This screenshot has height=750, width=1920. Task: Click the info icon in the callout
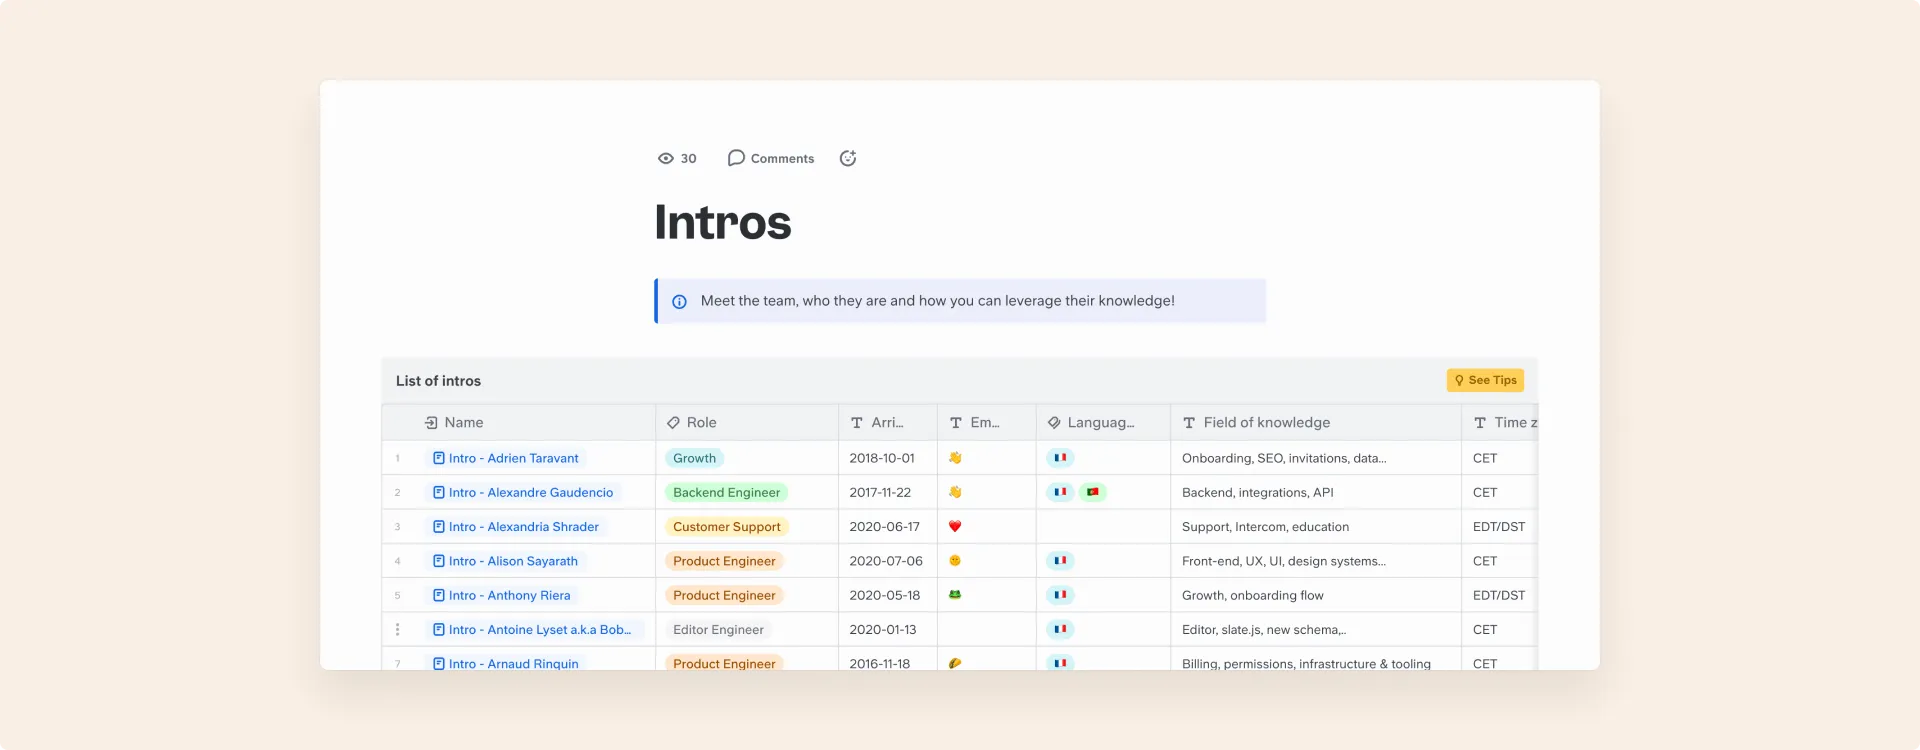(679, 301)
